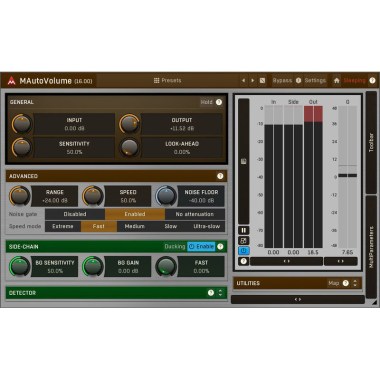Click the meter power icon button

[244, 251]
